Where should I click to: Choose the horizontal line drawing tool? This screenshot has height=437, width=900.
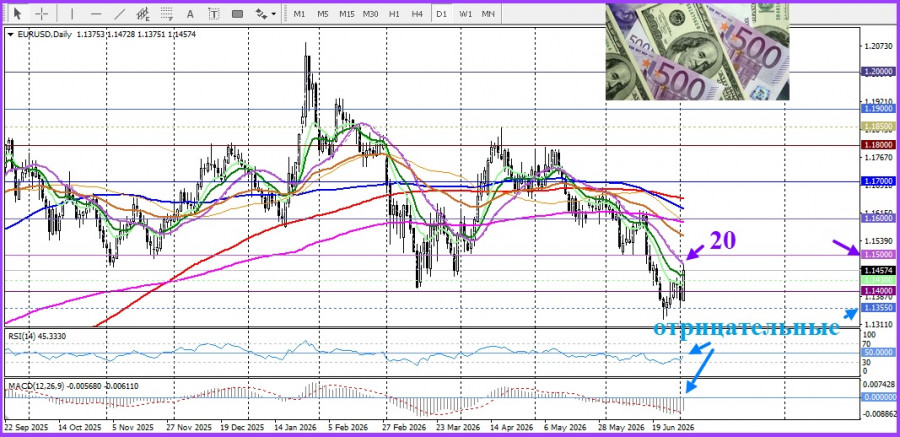tap(96, 13)
